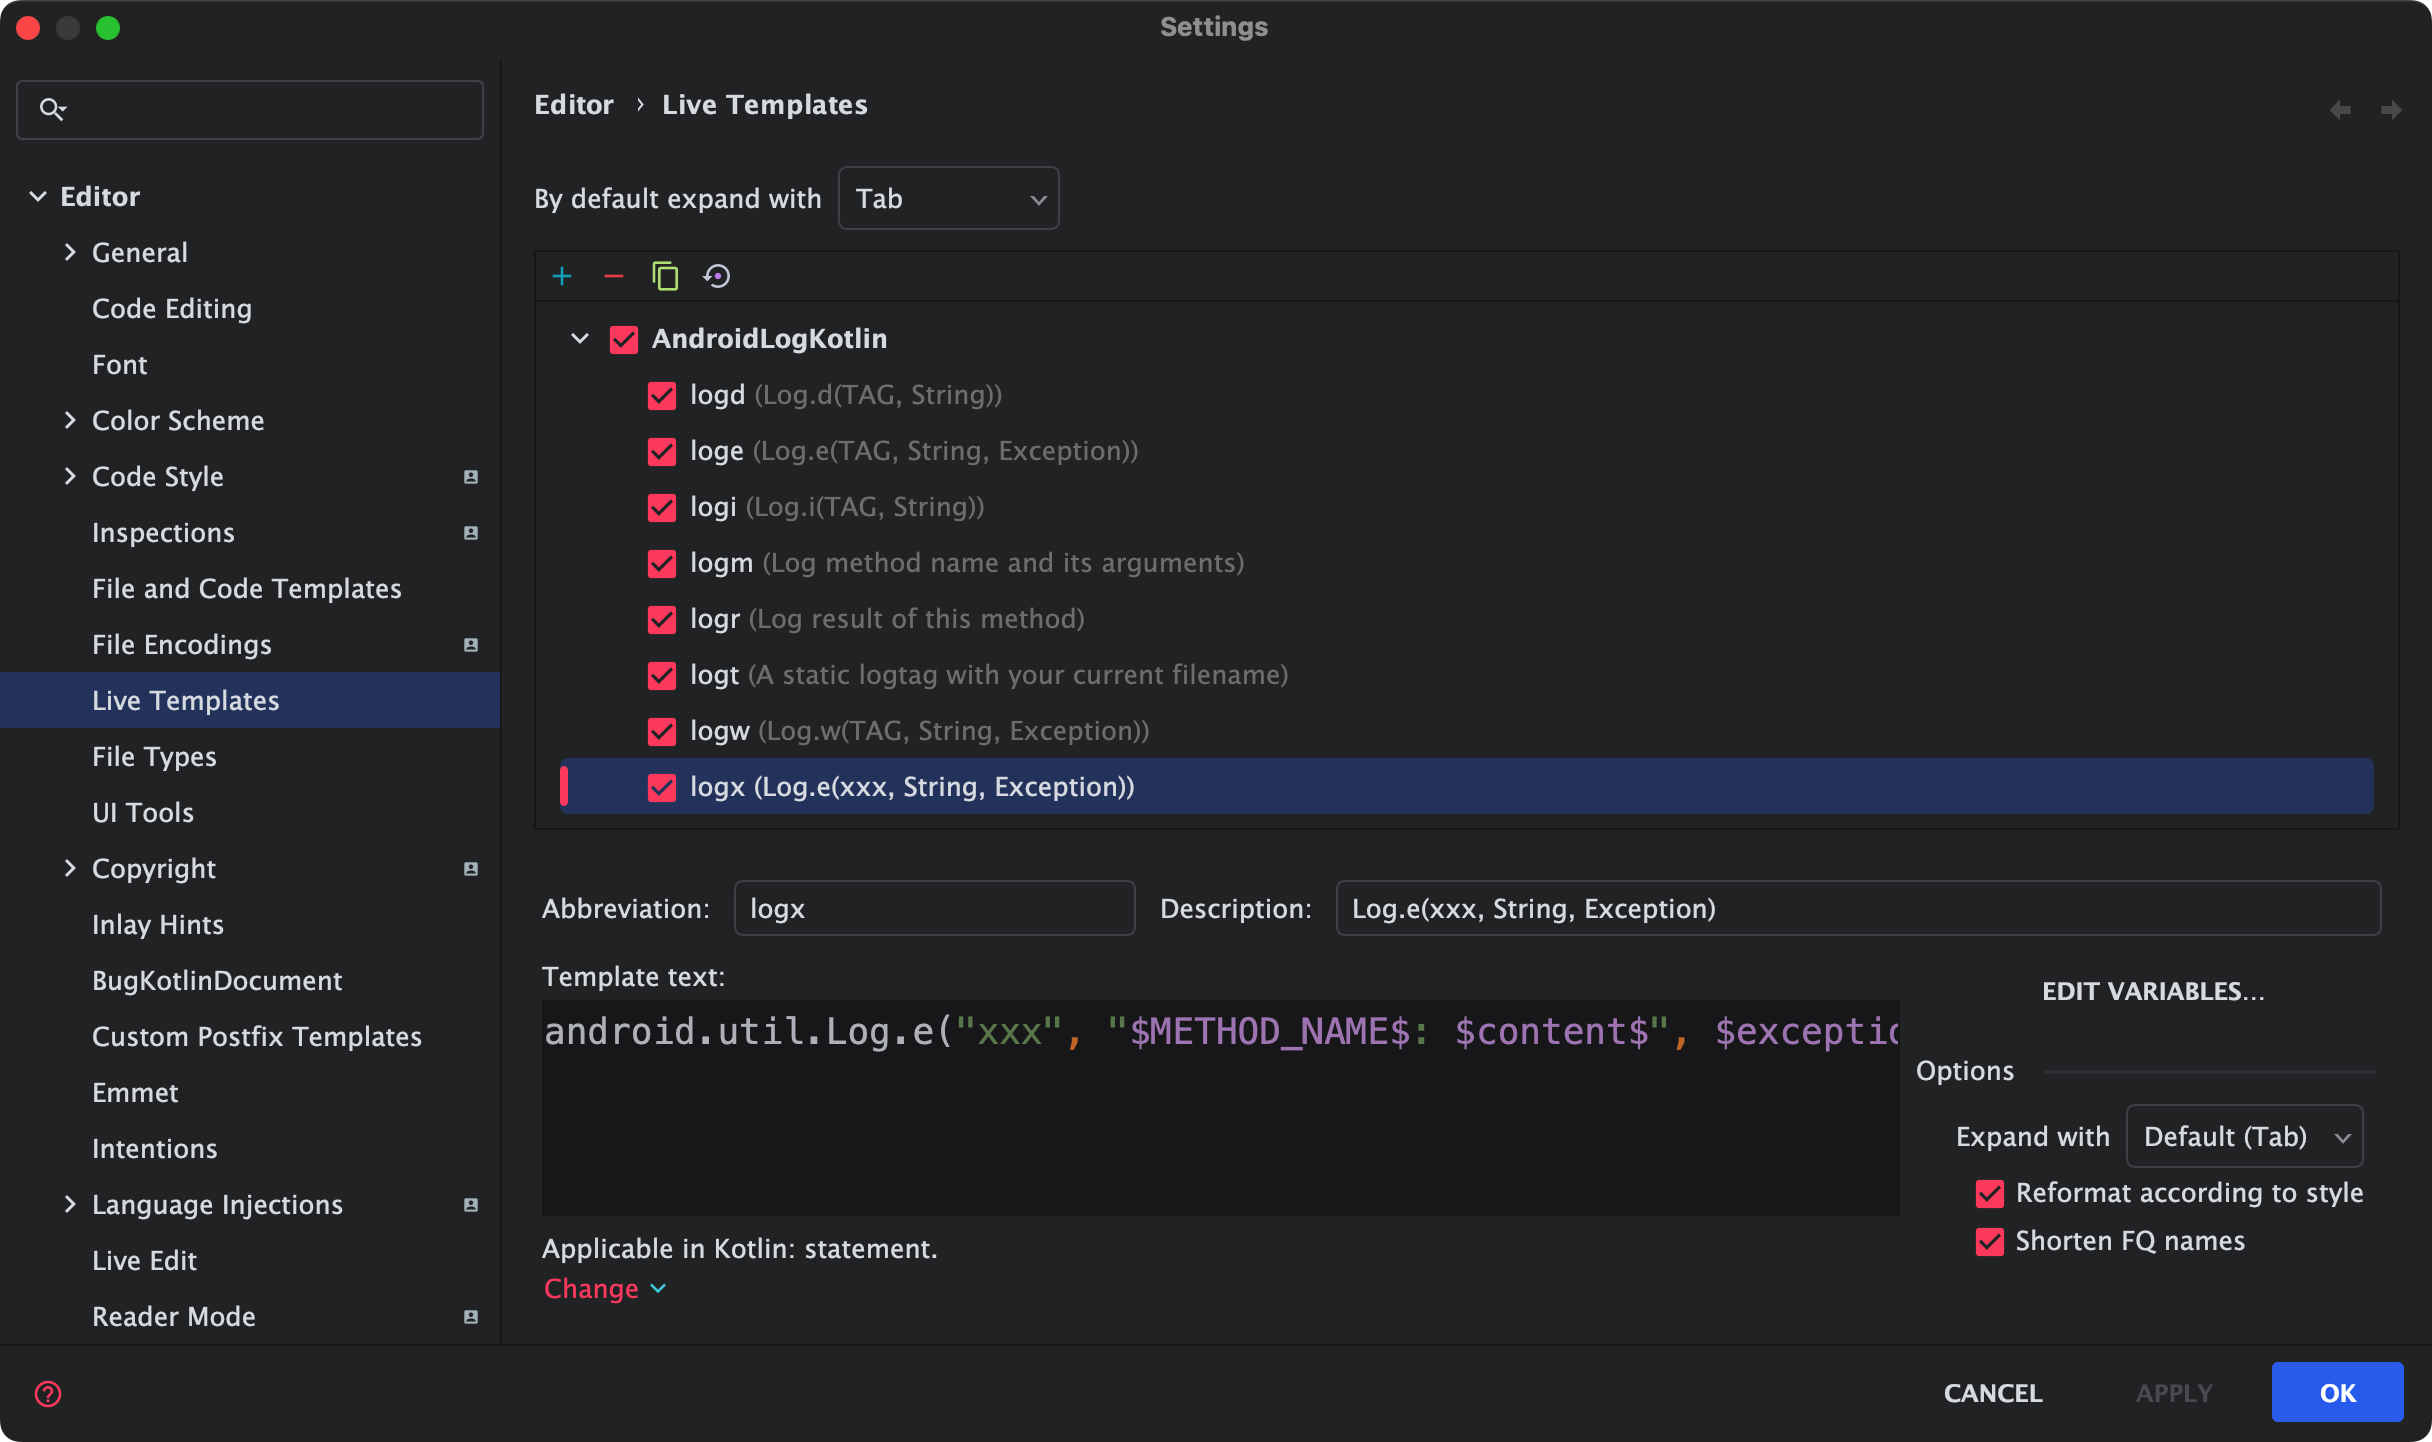Click the remove template minus icon
This screenshot has width=2432, height=1442.
614,276
